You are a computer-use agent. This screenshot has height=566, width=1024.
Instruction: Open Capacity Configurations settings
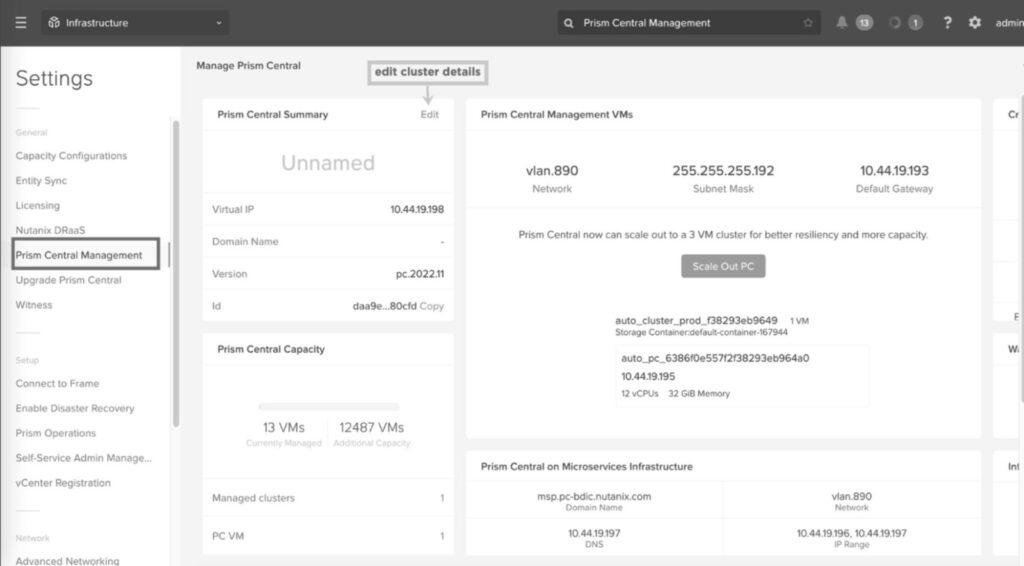point(71,155)
